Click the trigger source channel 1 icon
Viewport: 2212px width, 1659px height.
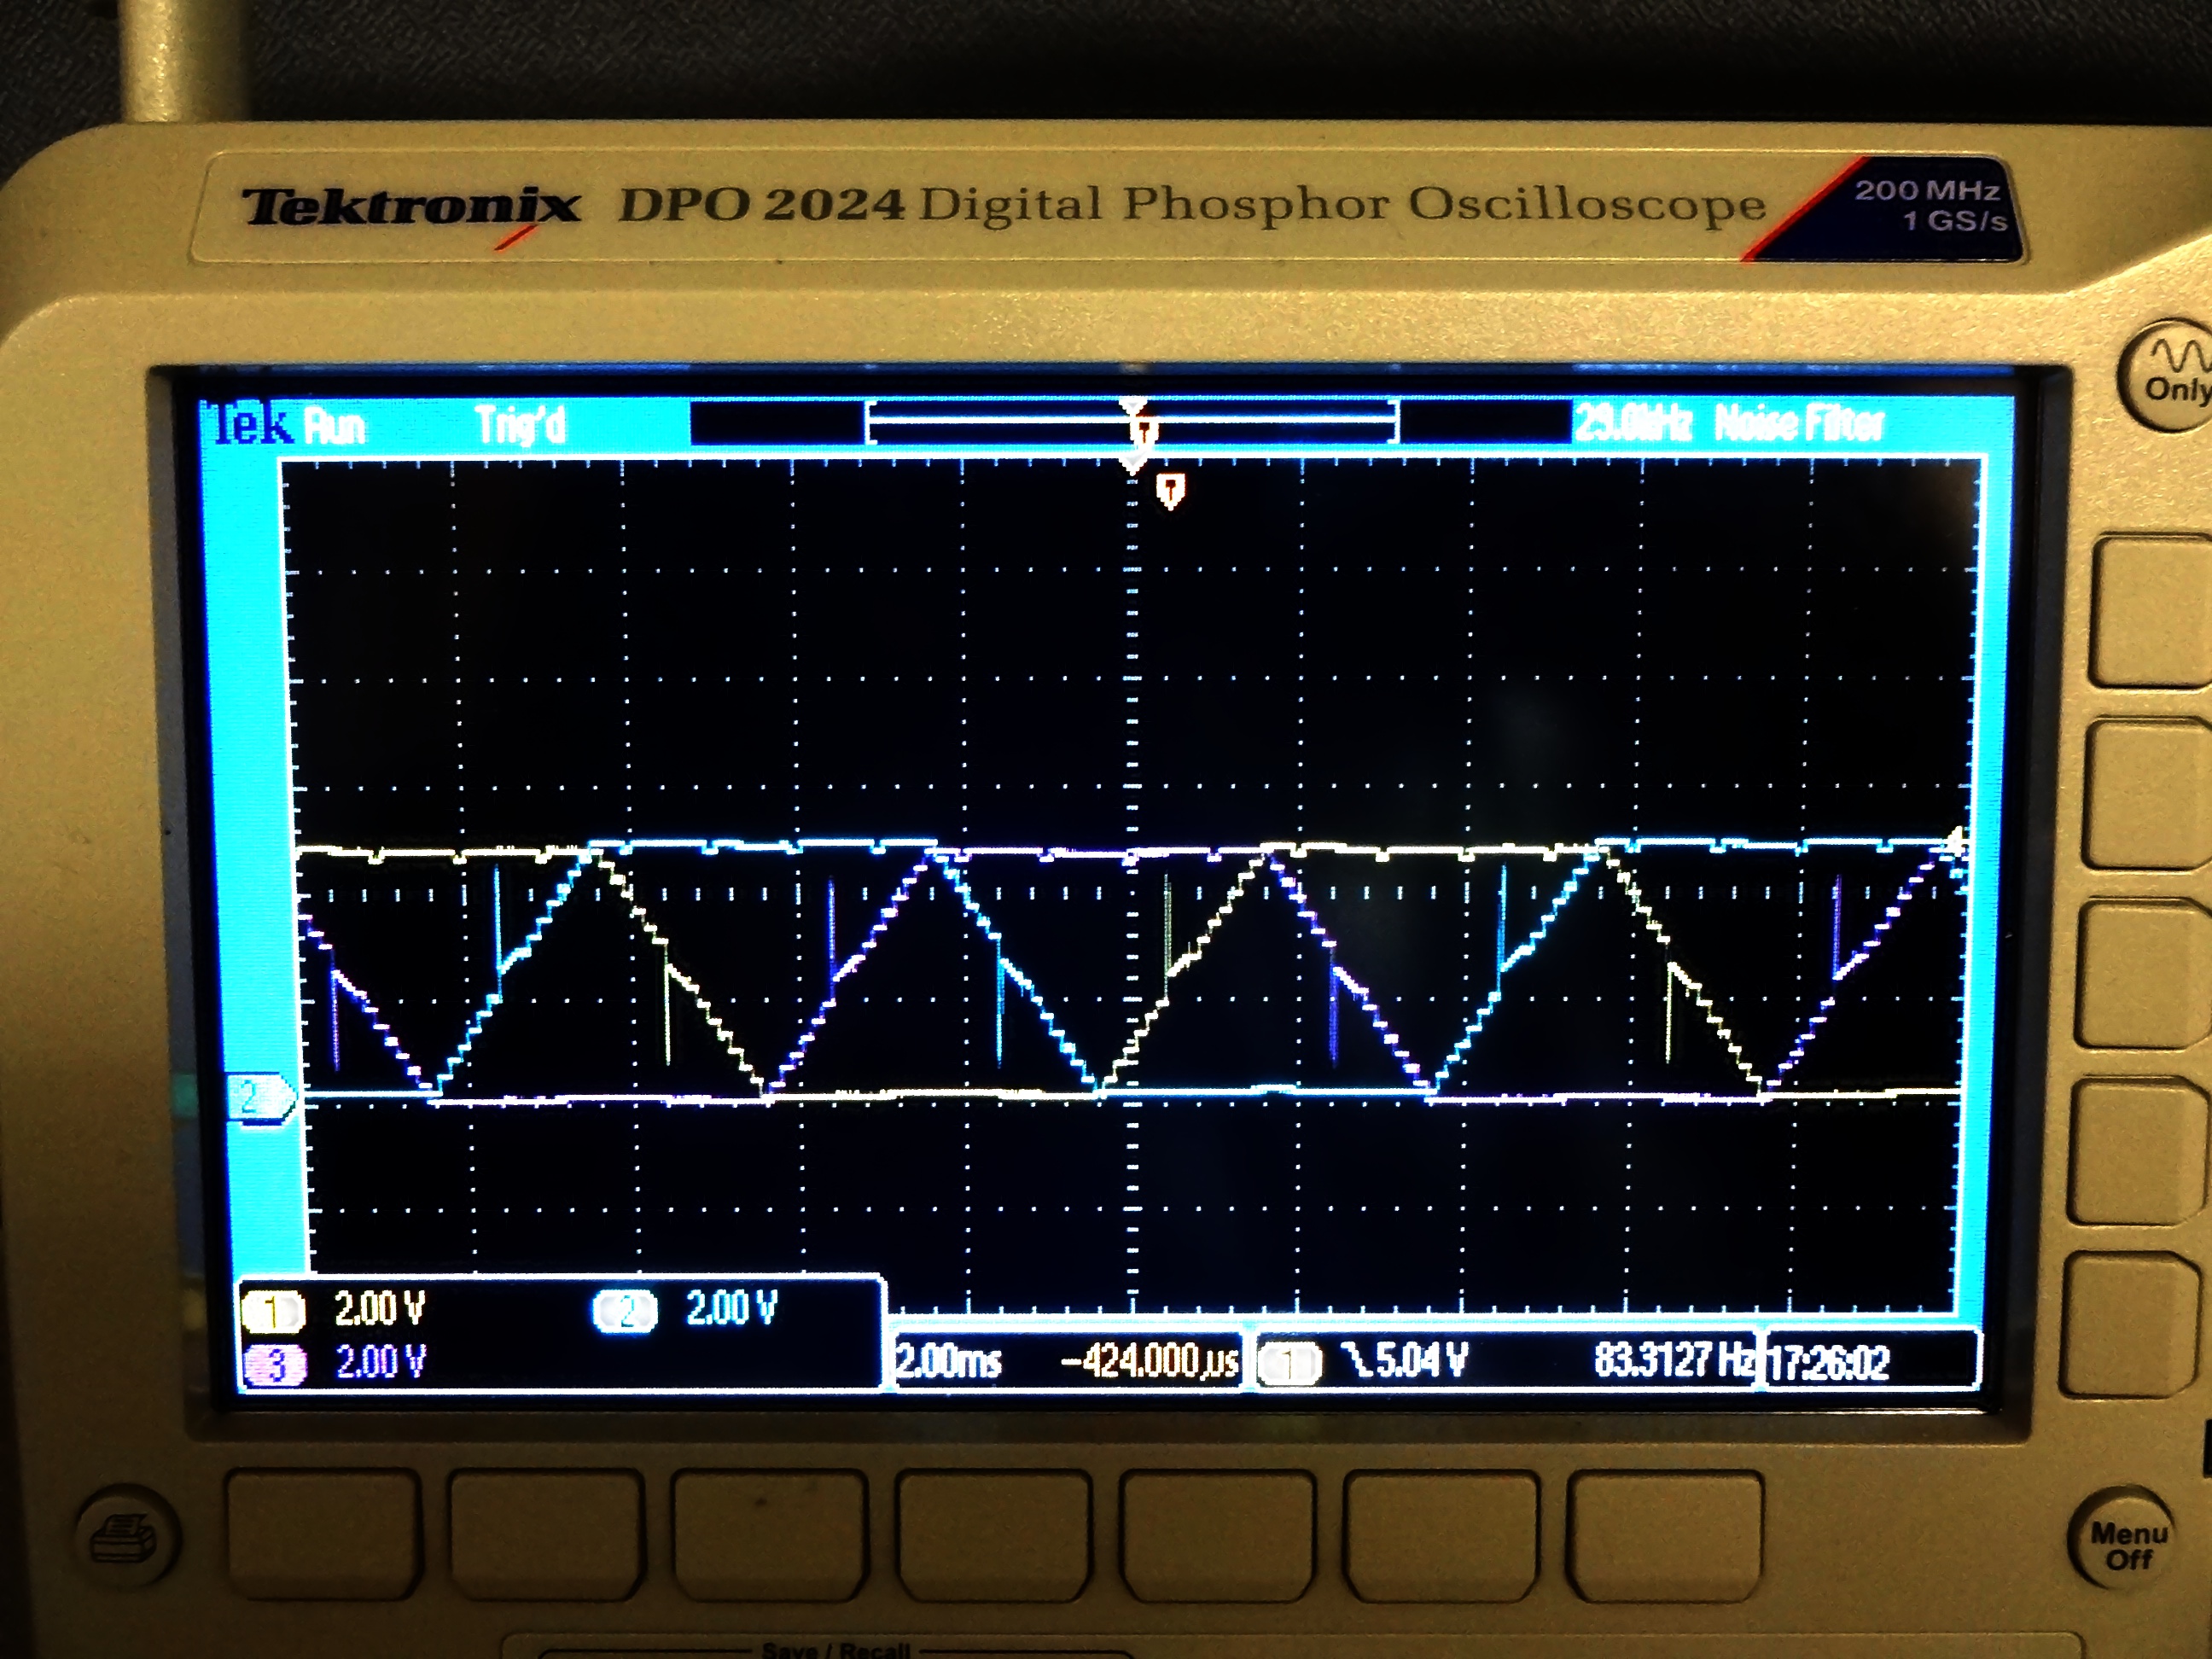1290,1363
